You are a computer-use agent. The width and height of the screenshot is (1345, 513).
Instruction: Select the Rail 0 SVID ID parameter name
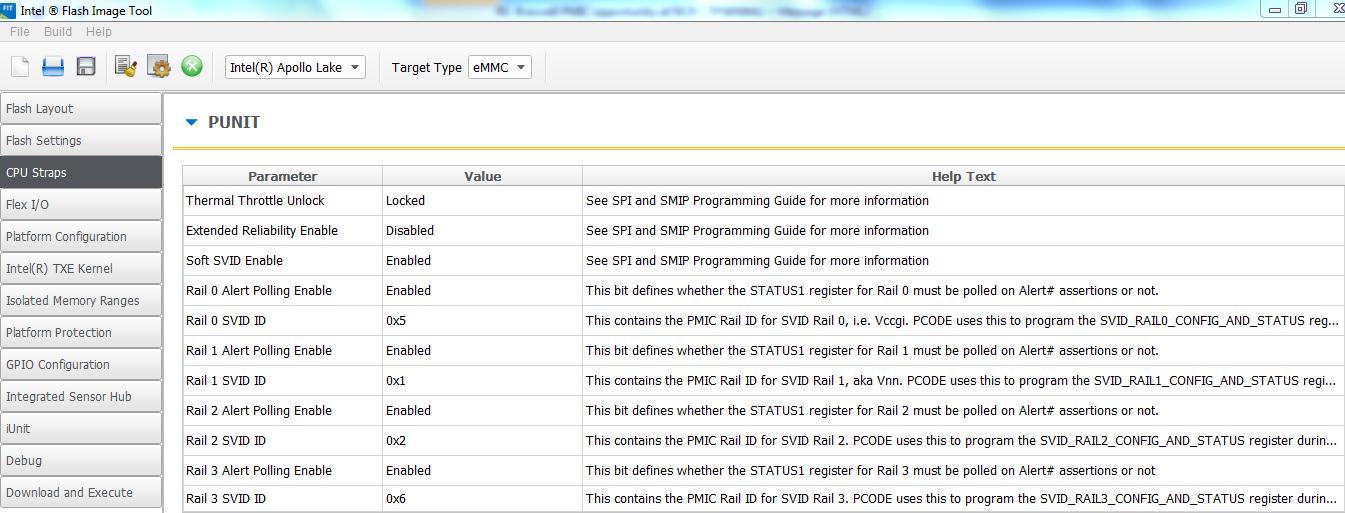(x=226, y=321)
